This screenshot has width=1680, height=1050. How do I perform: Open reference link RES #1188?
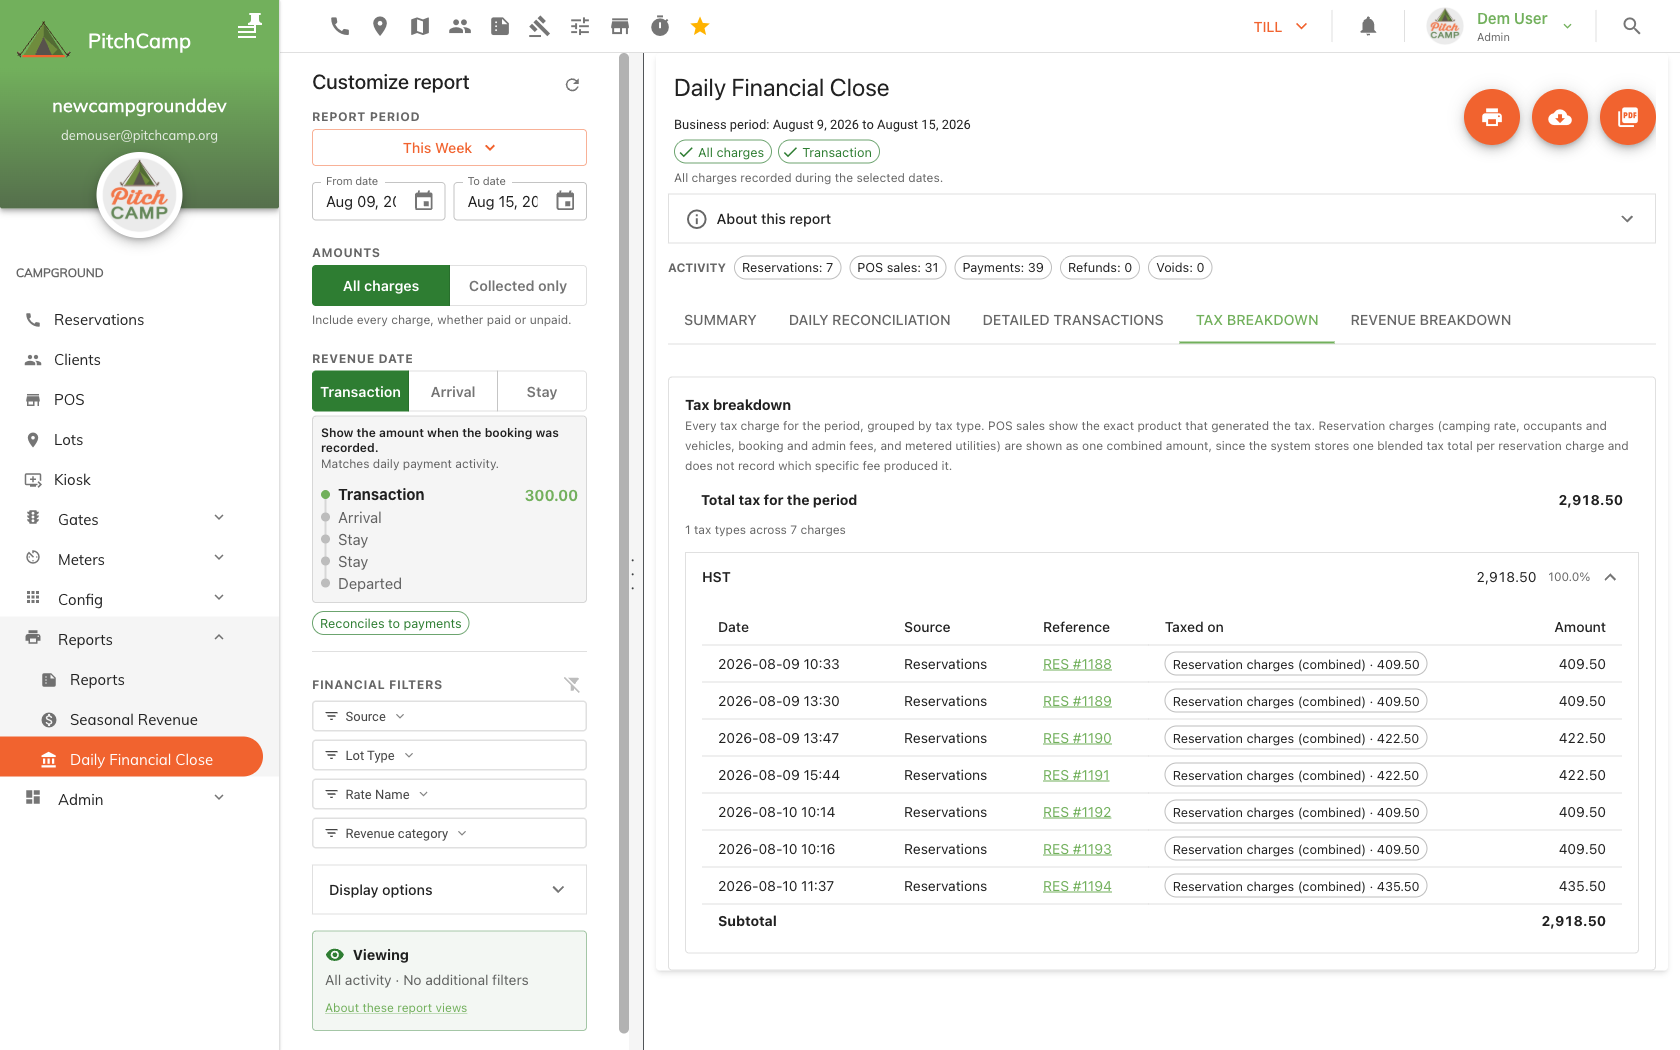(1077, 665)
